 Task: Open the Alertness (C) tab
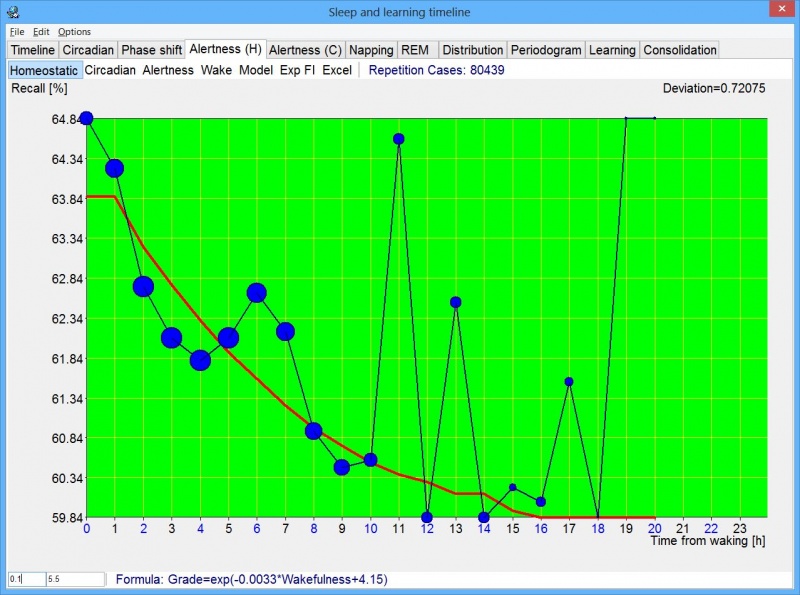click(305, 50)
